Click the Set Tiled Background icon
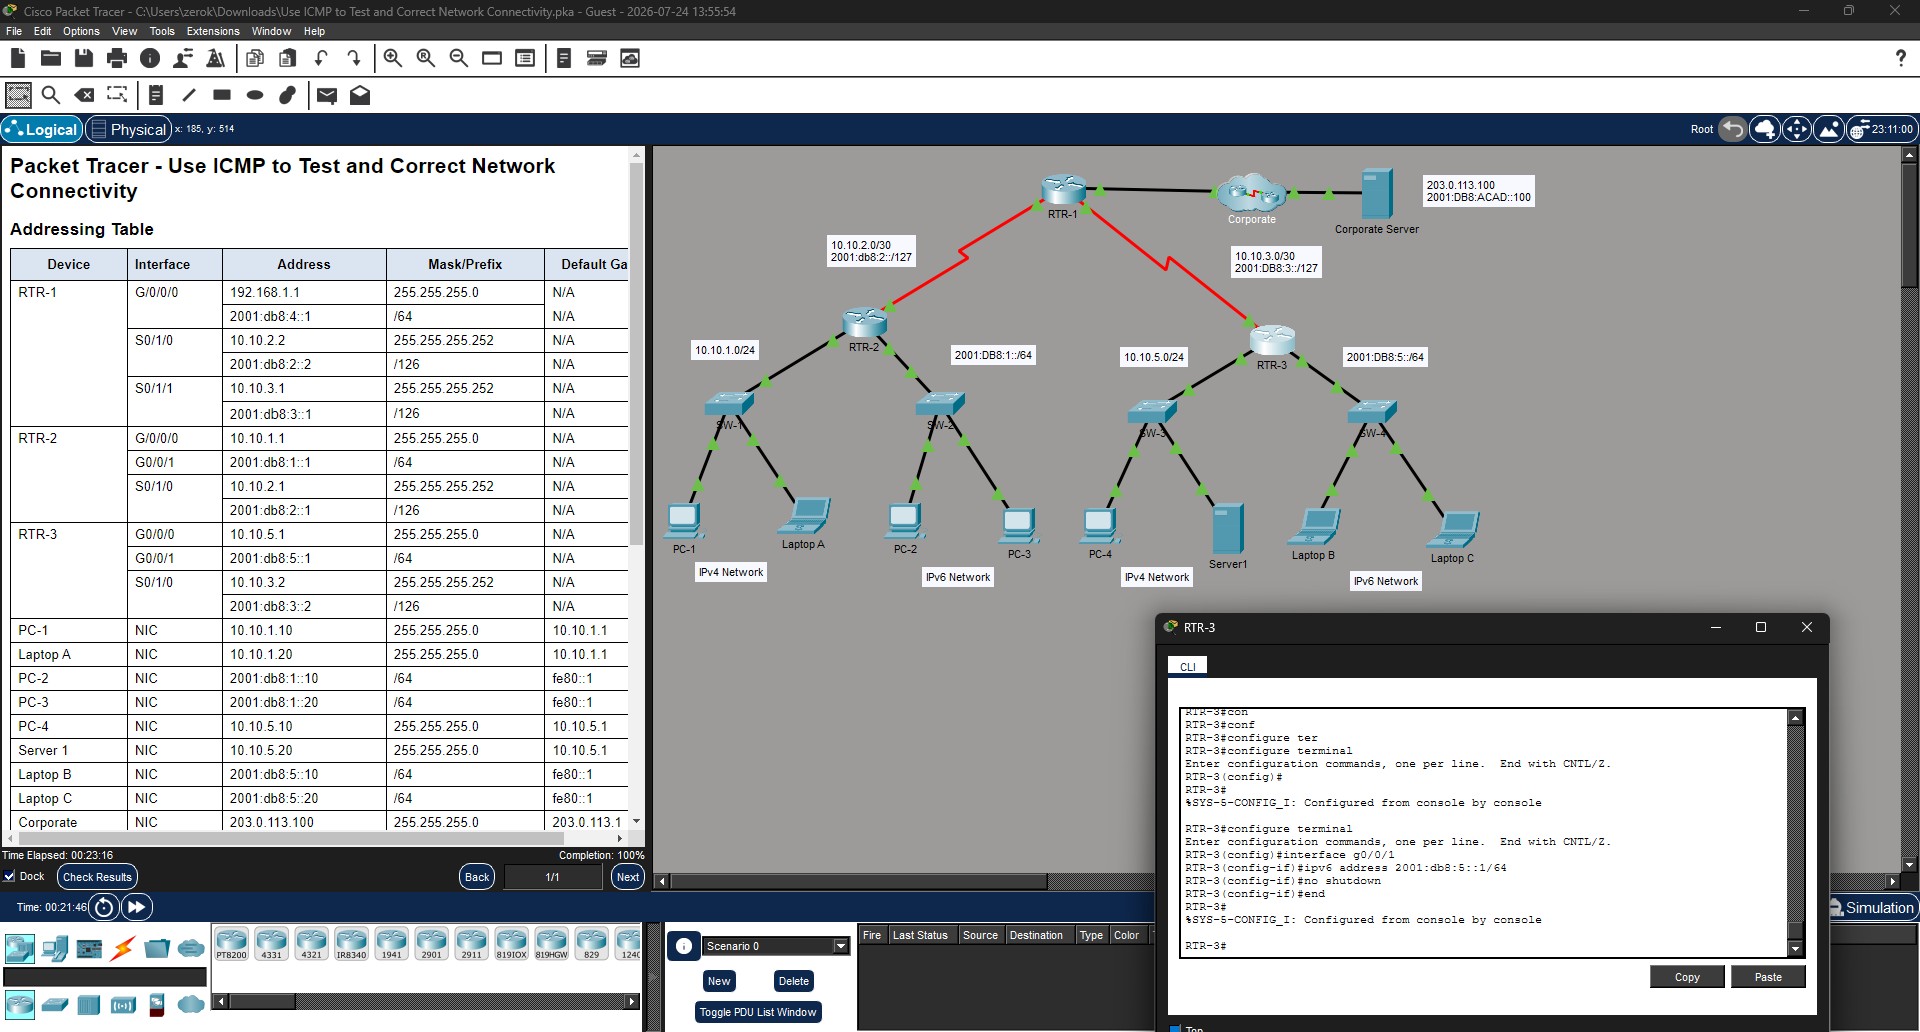 point(1829,129)
